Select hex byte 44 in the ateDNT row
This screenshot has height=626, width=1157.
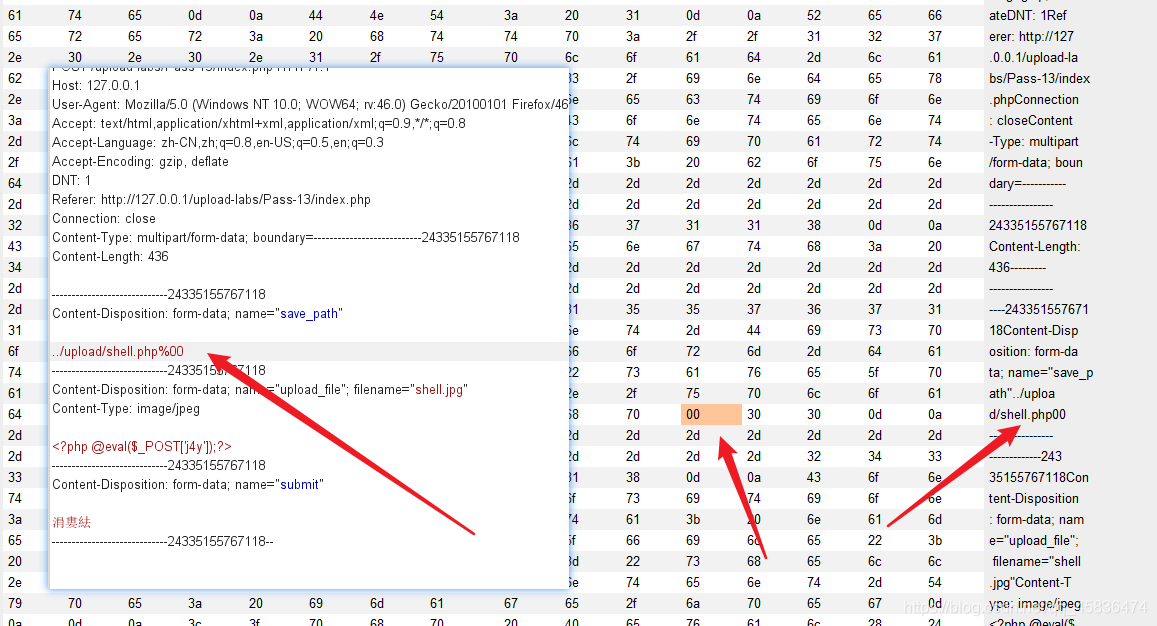pyautogui.click(x=316, y=15)
